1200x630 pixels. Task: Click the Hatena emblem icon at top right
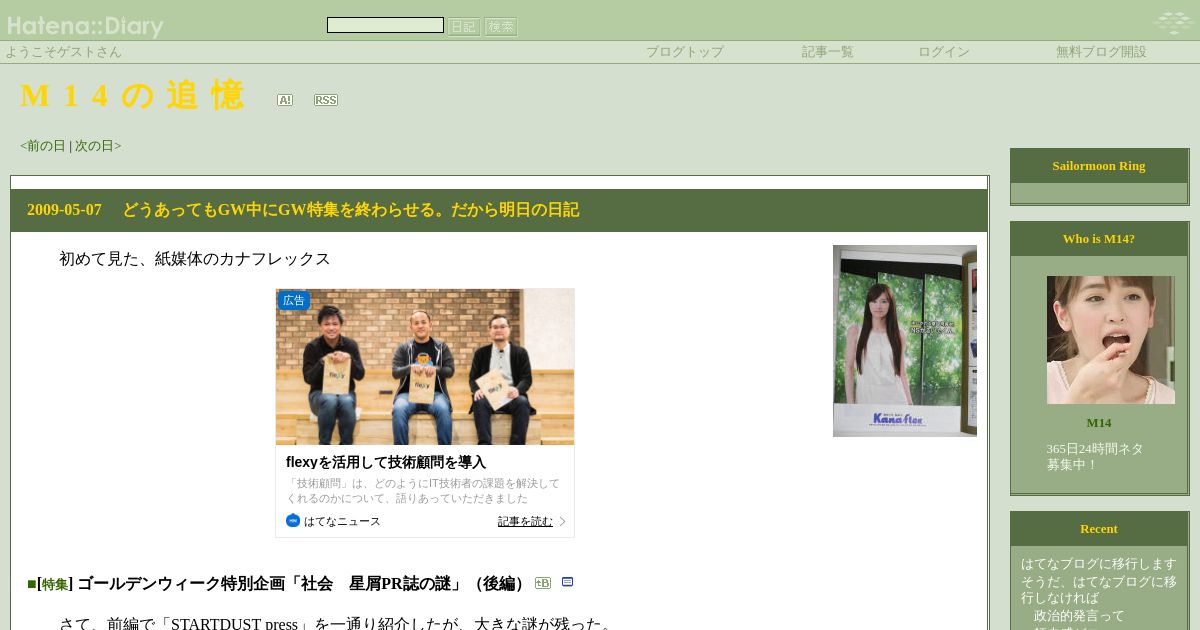coord(1172,22)
